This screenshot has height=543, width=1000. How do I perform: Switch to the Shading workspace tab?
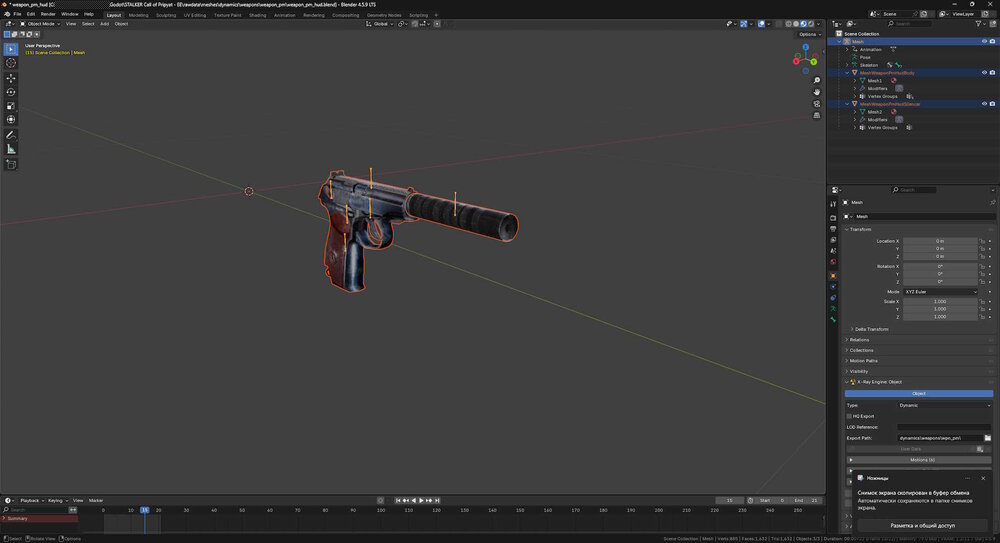pos(258,15)
